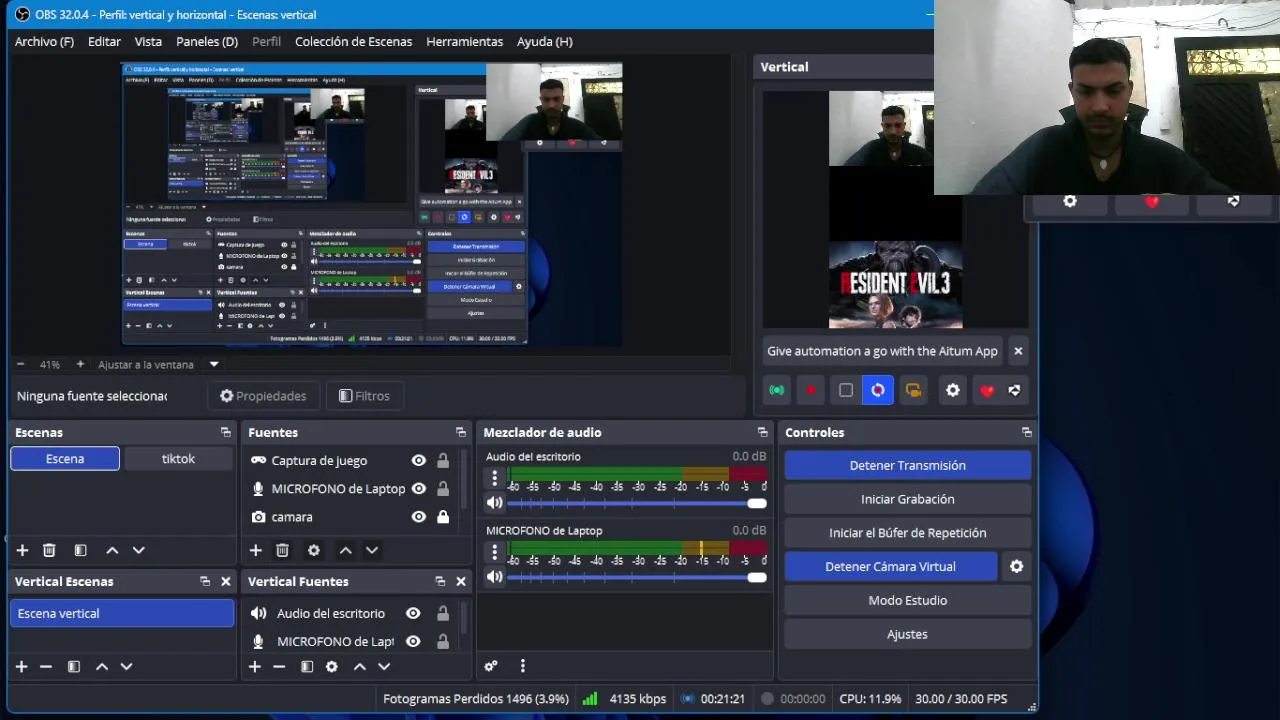This screenshot has height=720, width=1280.
Task: Enable Modo Estudio
Action: (x=907, y=600)
